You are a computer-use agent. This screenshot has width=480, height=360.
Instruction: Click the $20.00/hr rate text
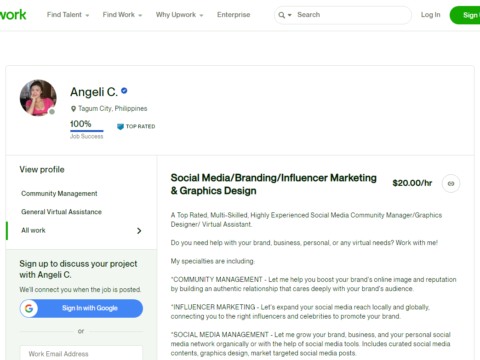(x=412, y=183)
